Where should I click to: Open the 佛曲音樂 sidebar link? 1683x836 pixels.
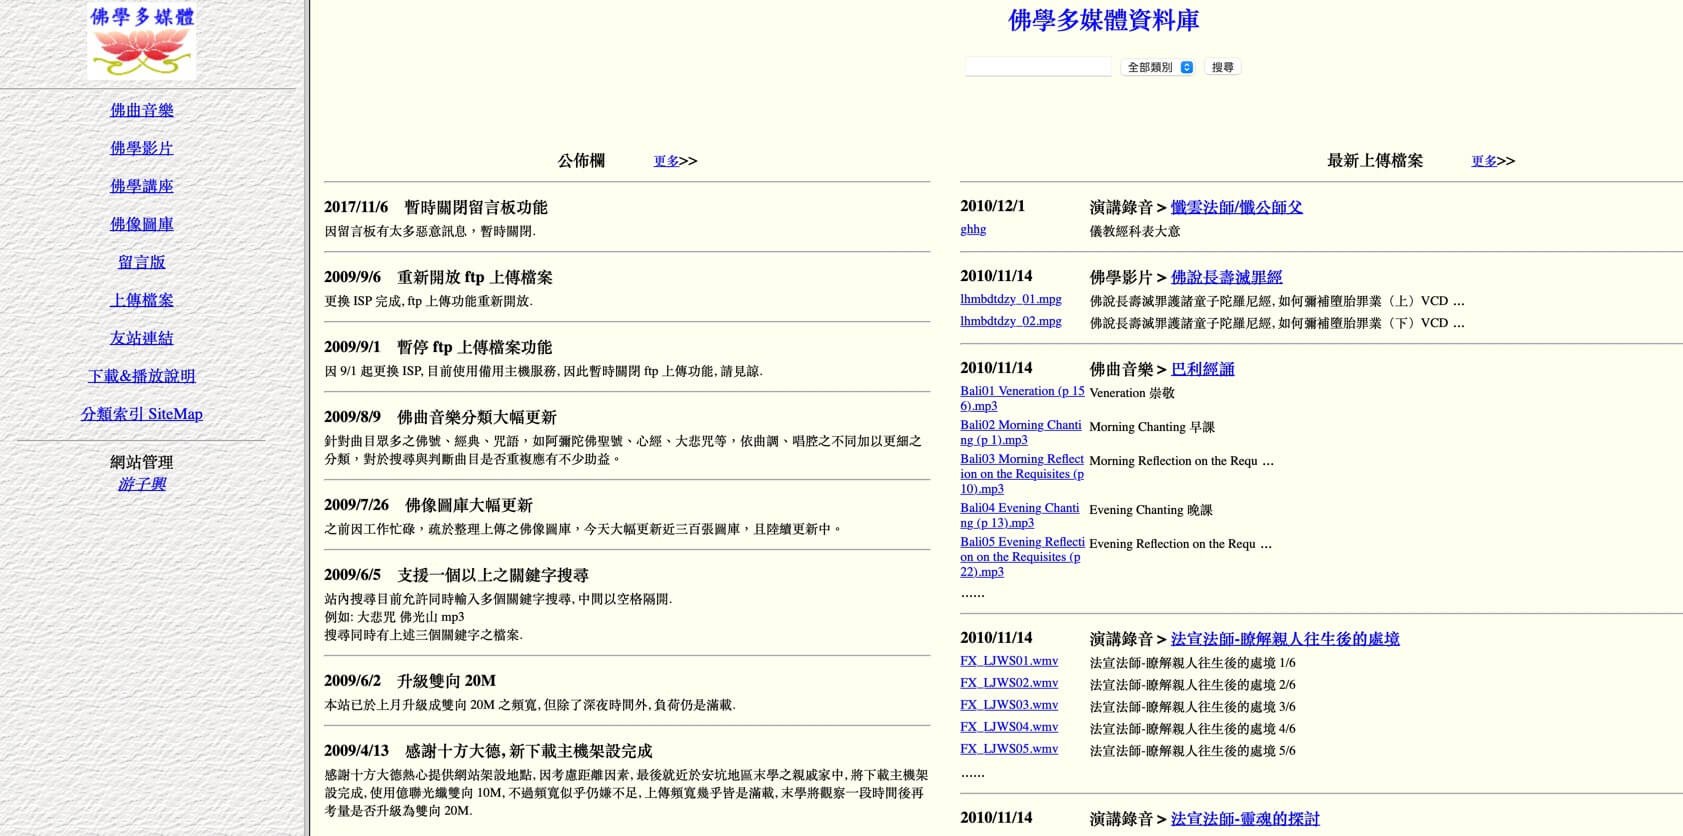(142, 110)
